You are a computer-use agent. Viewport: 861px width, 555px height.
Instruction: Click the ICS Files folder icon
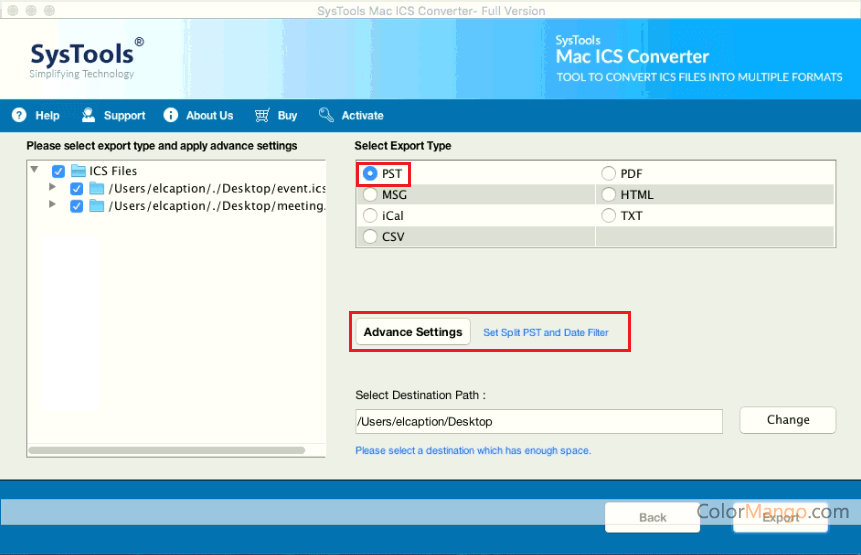pyautogui.click(x=78, y=171)
